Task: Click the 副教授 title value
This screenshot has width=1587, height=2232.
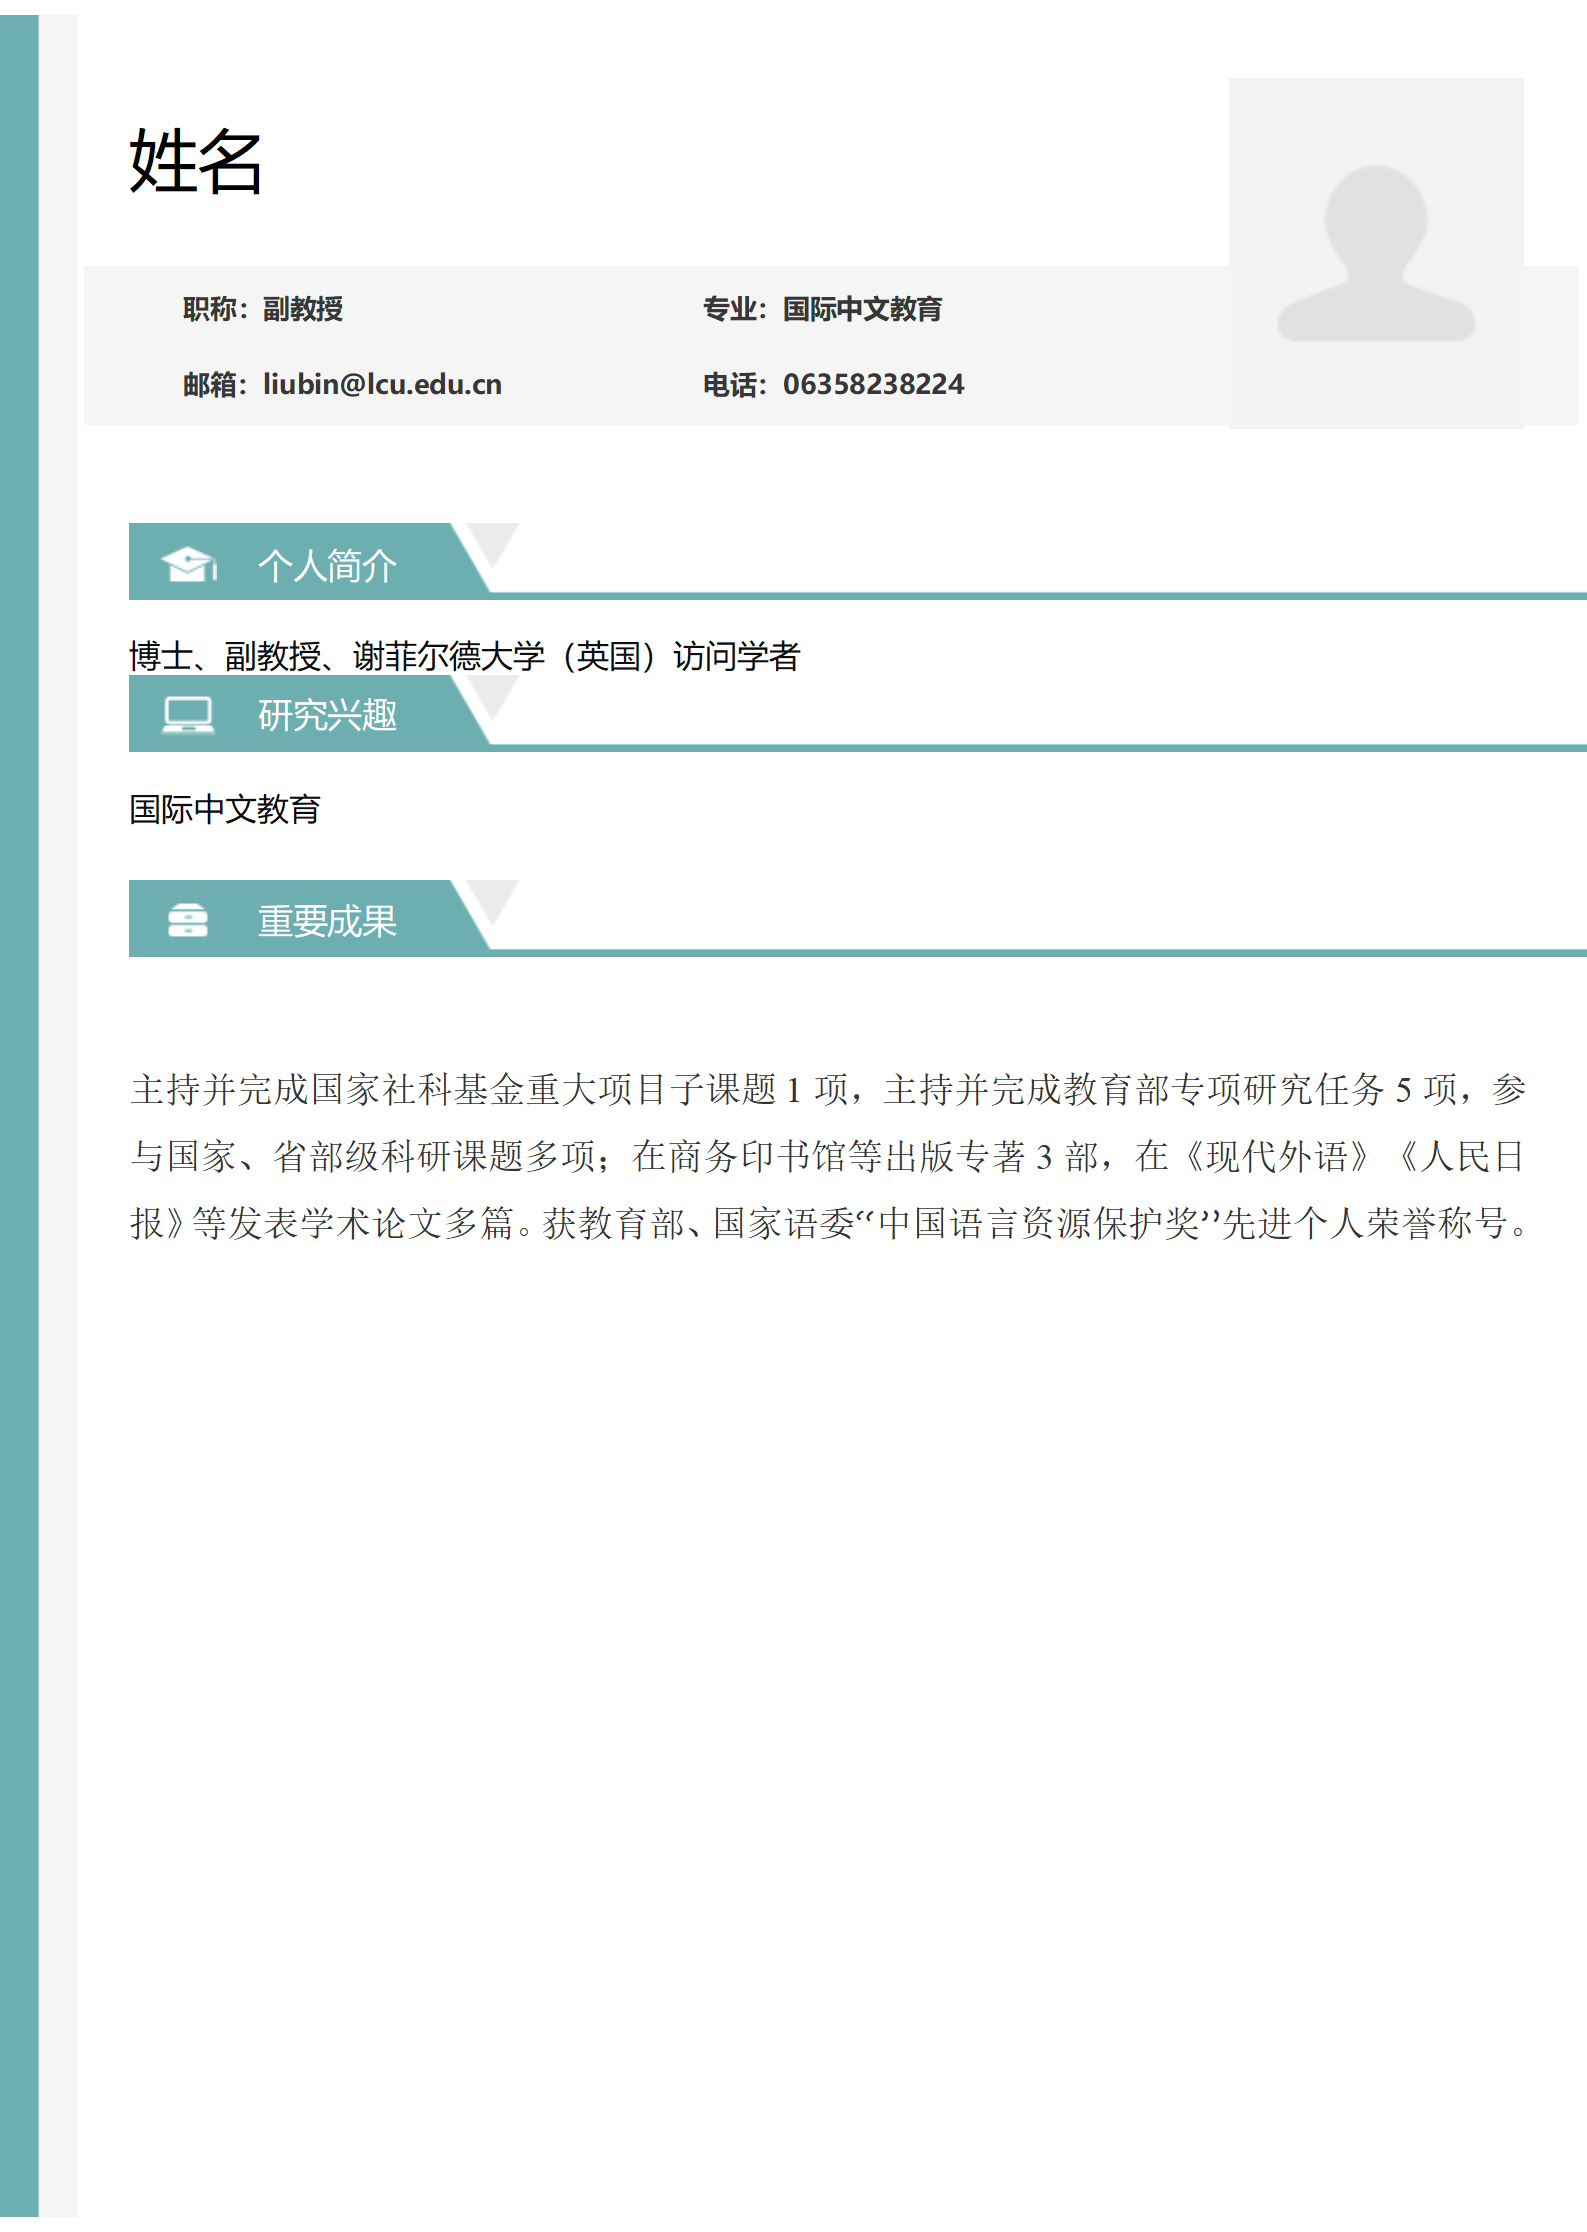Action: pos(303,309)
